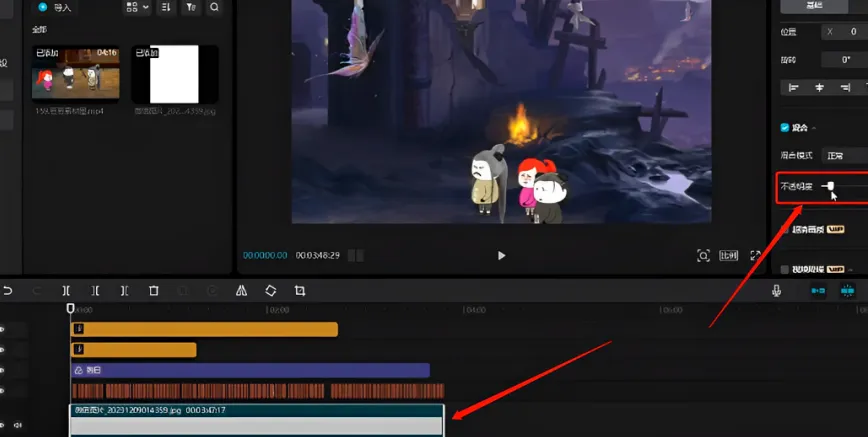Screen dimensions: 868x437
Task: Toggle the enhance quality VIP checkbox
Action: [784, 229]
